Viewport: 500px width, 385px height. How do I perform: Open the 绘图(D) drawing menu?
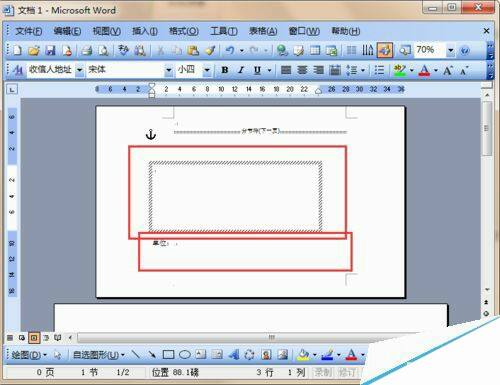[29, 355]
